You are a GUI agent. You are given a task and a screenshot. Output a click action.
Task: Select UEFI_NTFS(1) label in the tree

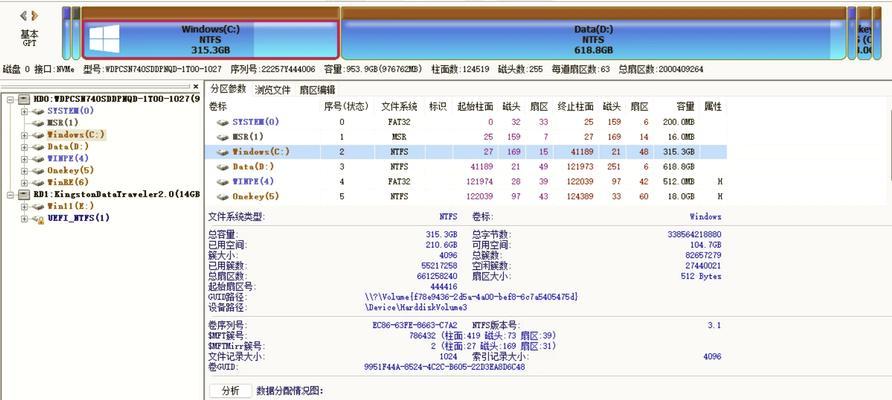[79, 218]
